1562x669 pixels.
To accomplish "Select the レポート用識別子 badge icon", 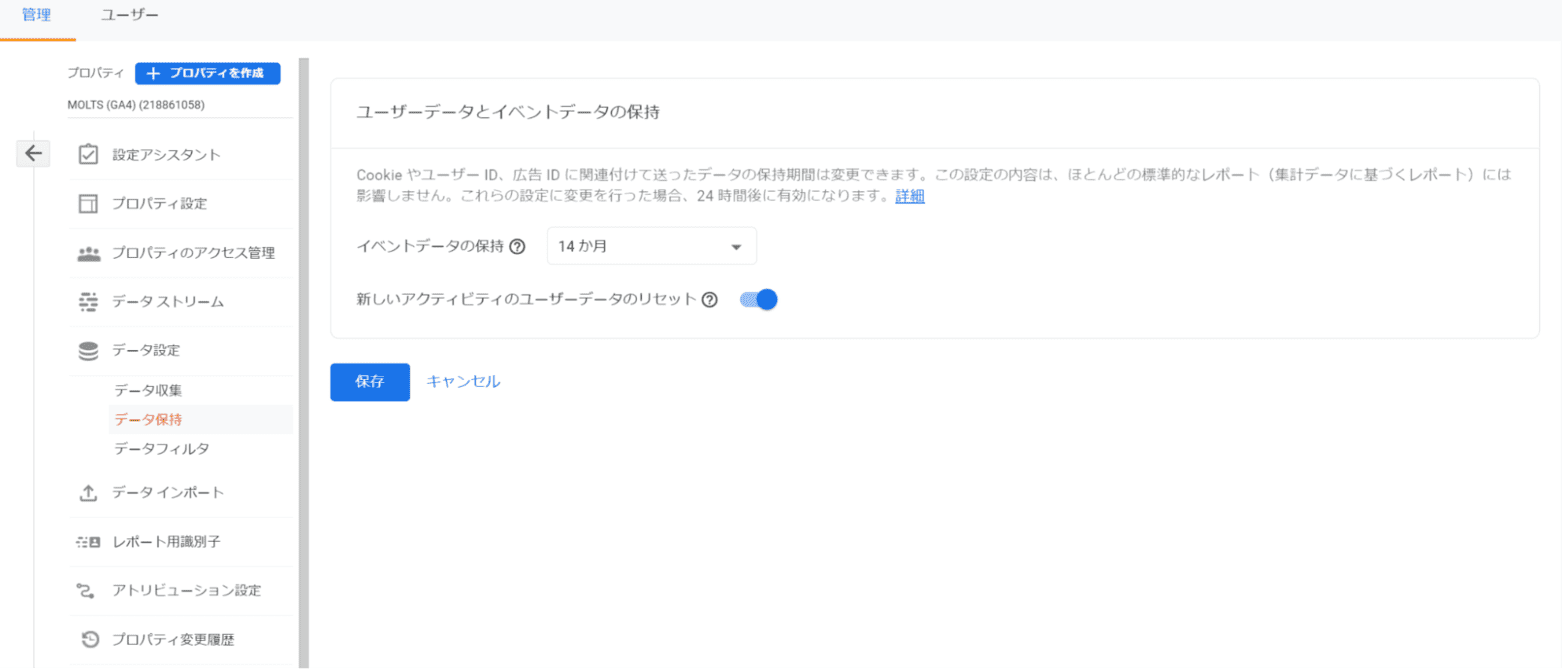I will click(x=89, y=542).
